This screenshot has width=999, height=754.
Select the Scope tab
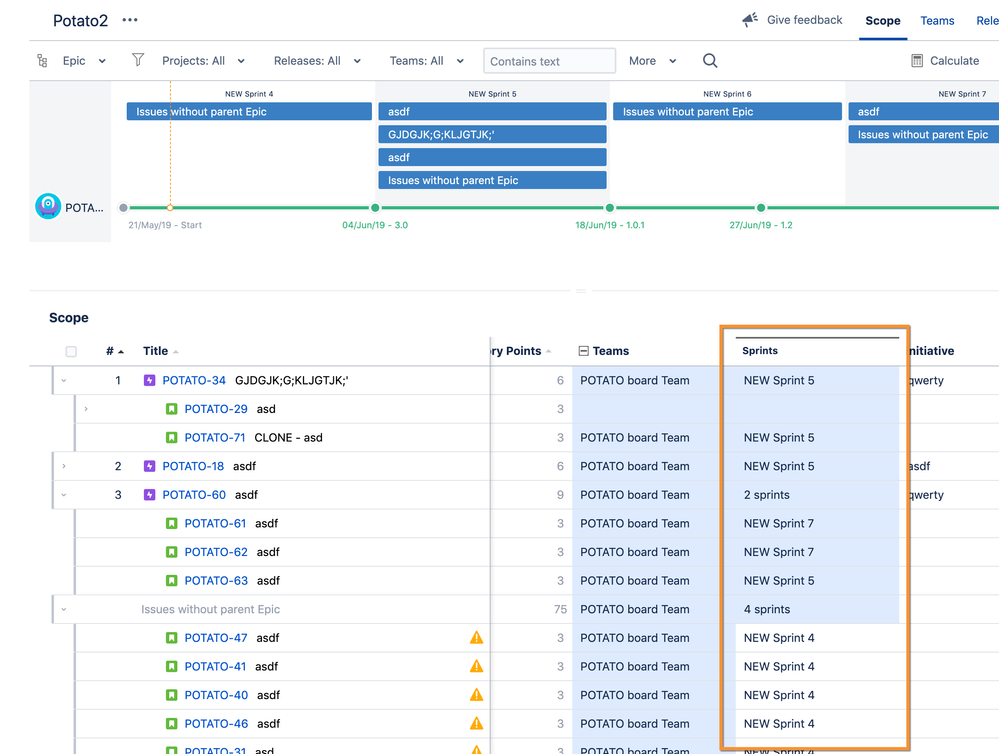pyautogui.click(x=883, y=20)
